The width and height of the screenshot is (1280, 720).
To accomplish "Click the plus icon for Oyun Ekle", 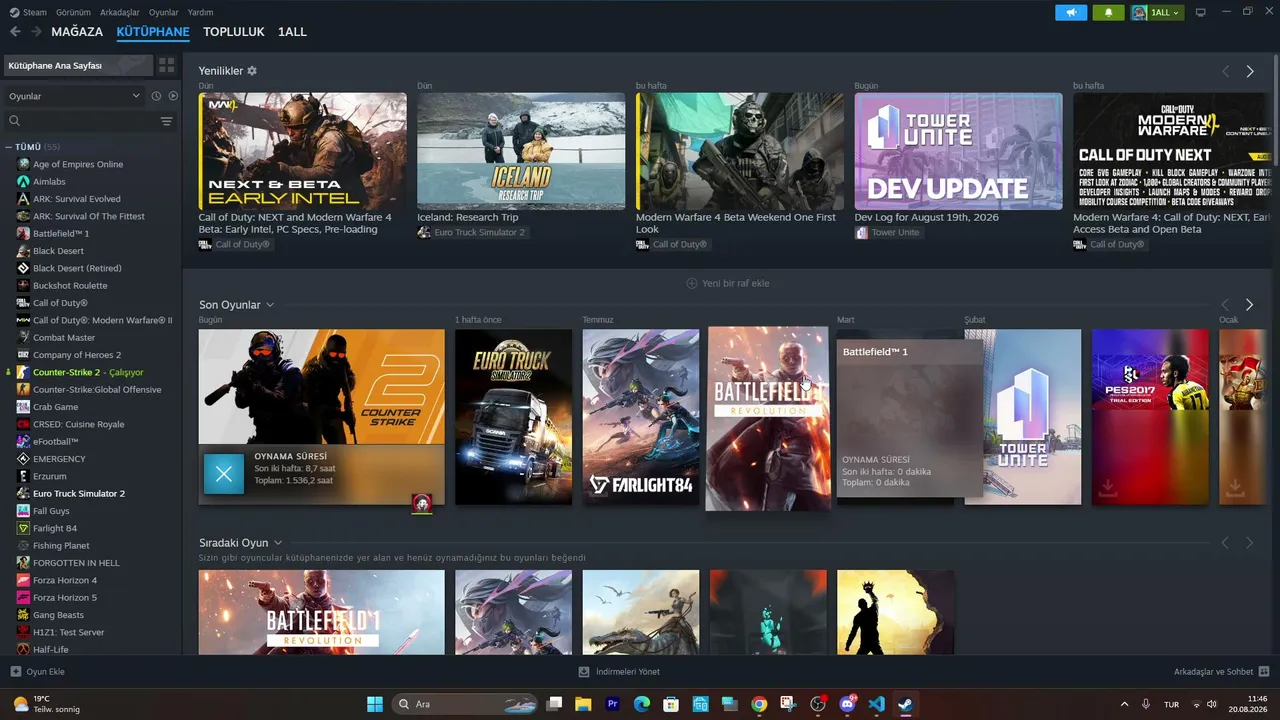I will (15, 672).
